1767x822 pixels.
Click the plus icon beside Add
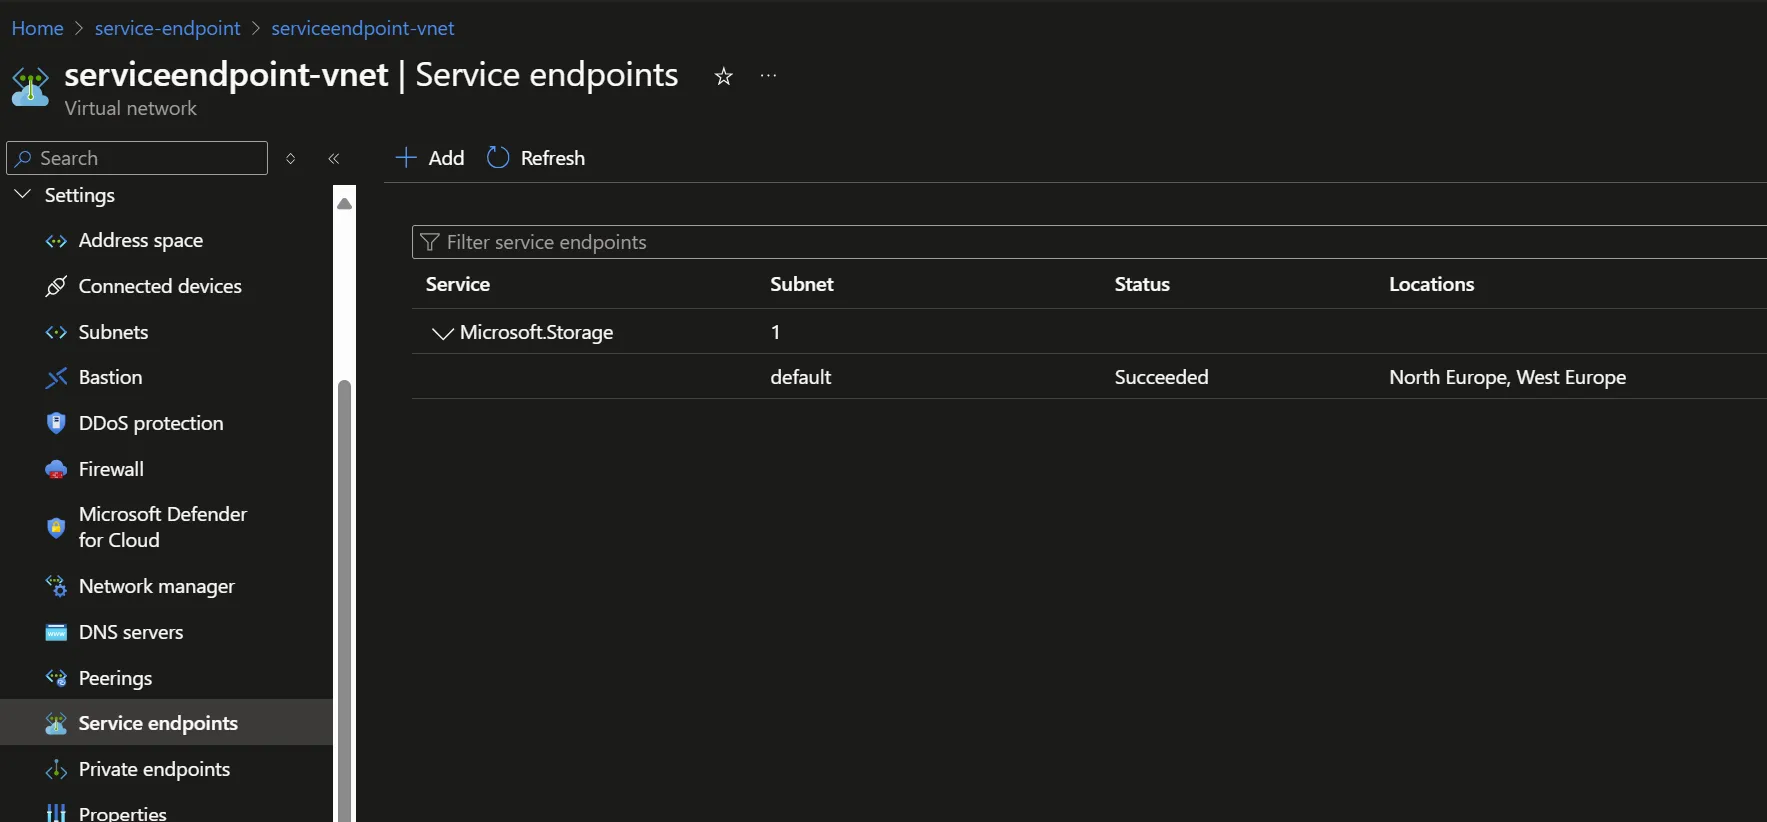click(406, 158)
